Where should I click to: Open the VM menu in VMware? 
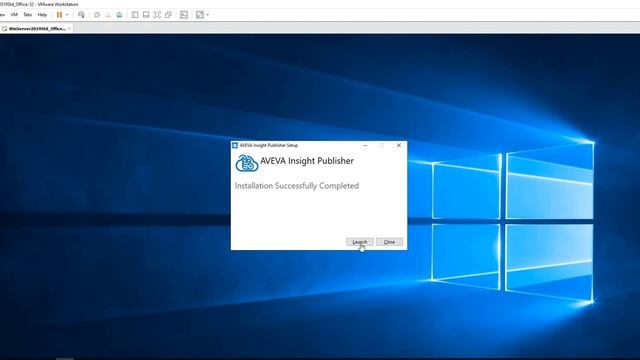(x=14, y=15)
